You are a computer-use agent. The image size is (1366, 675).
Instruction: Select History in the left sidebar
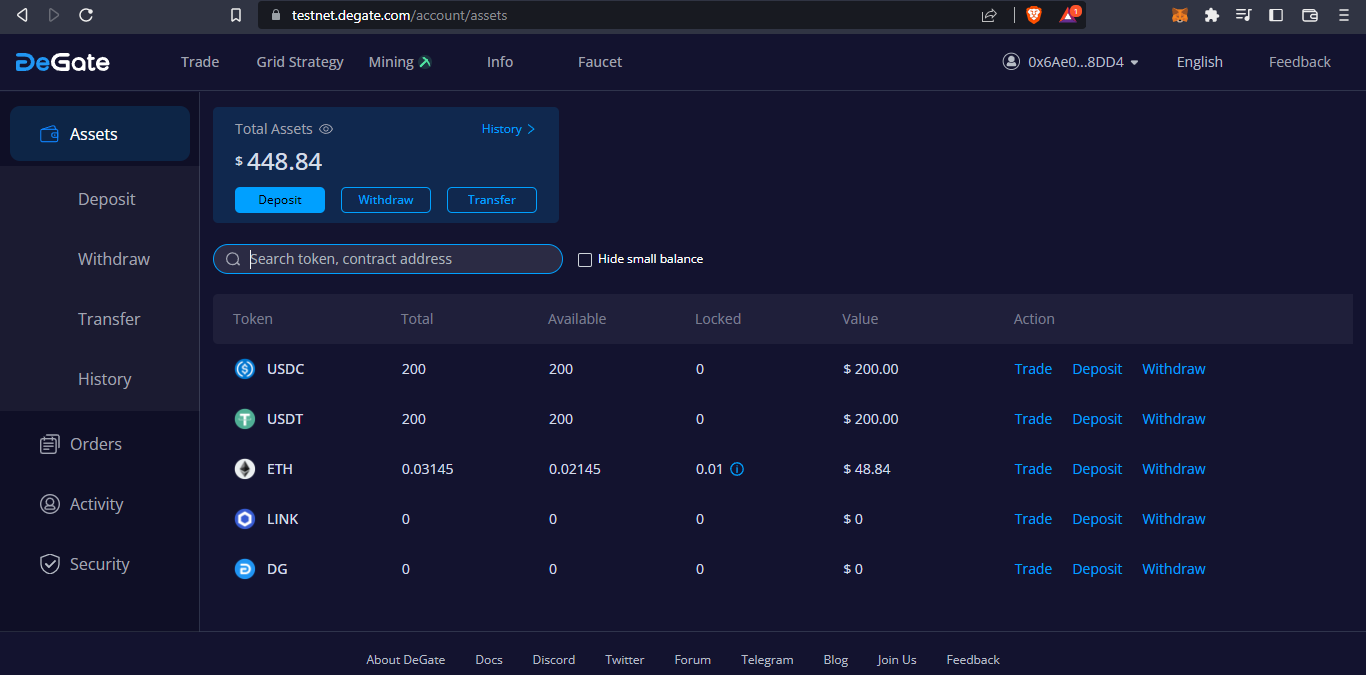105,379
